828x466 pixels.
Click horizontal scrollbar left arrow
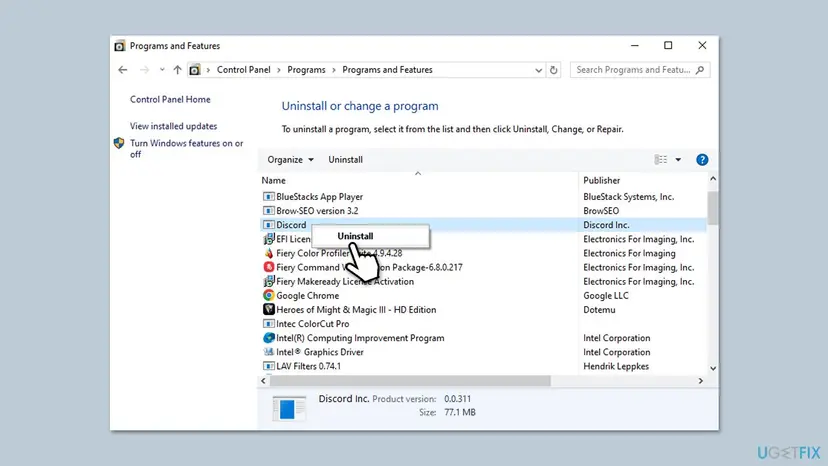pos(264,381)
